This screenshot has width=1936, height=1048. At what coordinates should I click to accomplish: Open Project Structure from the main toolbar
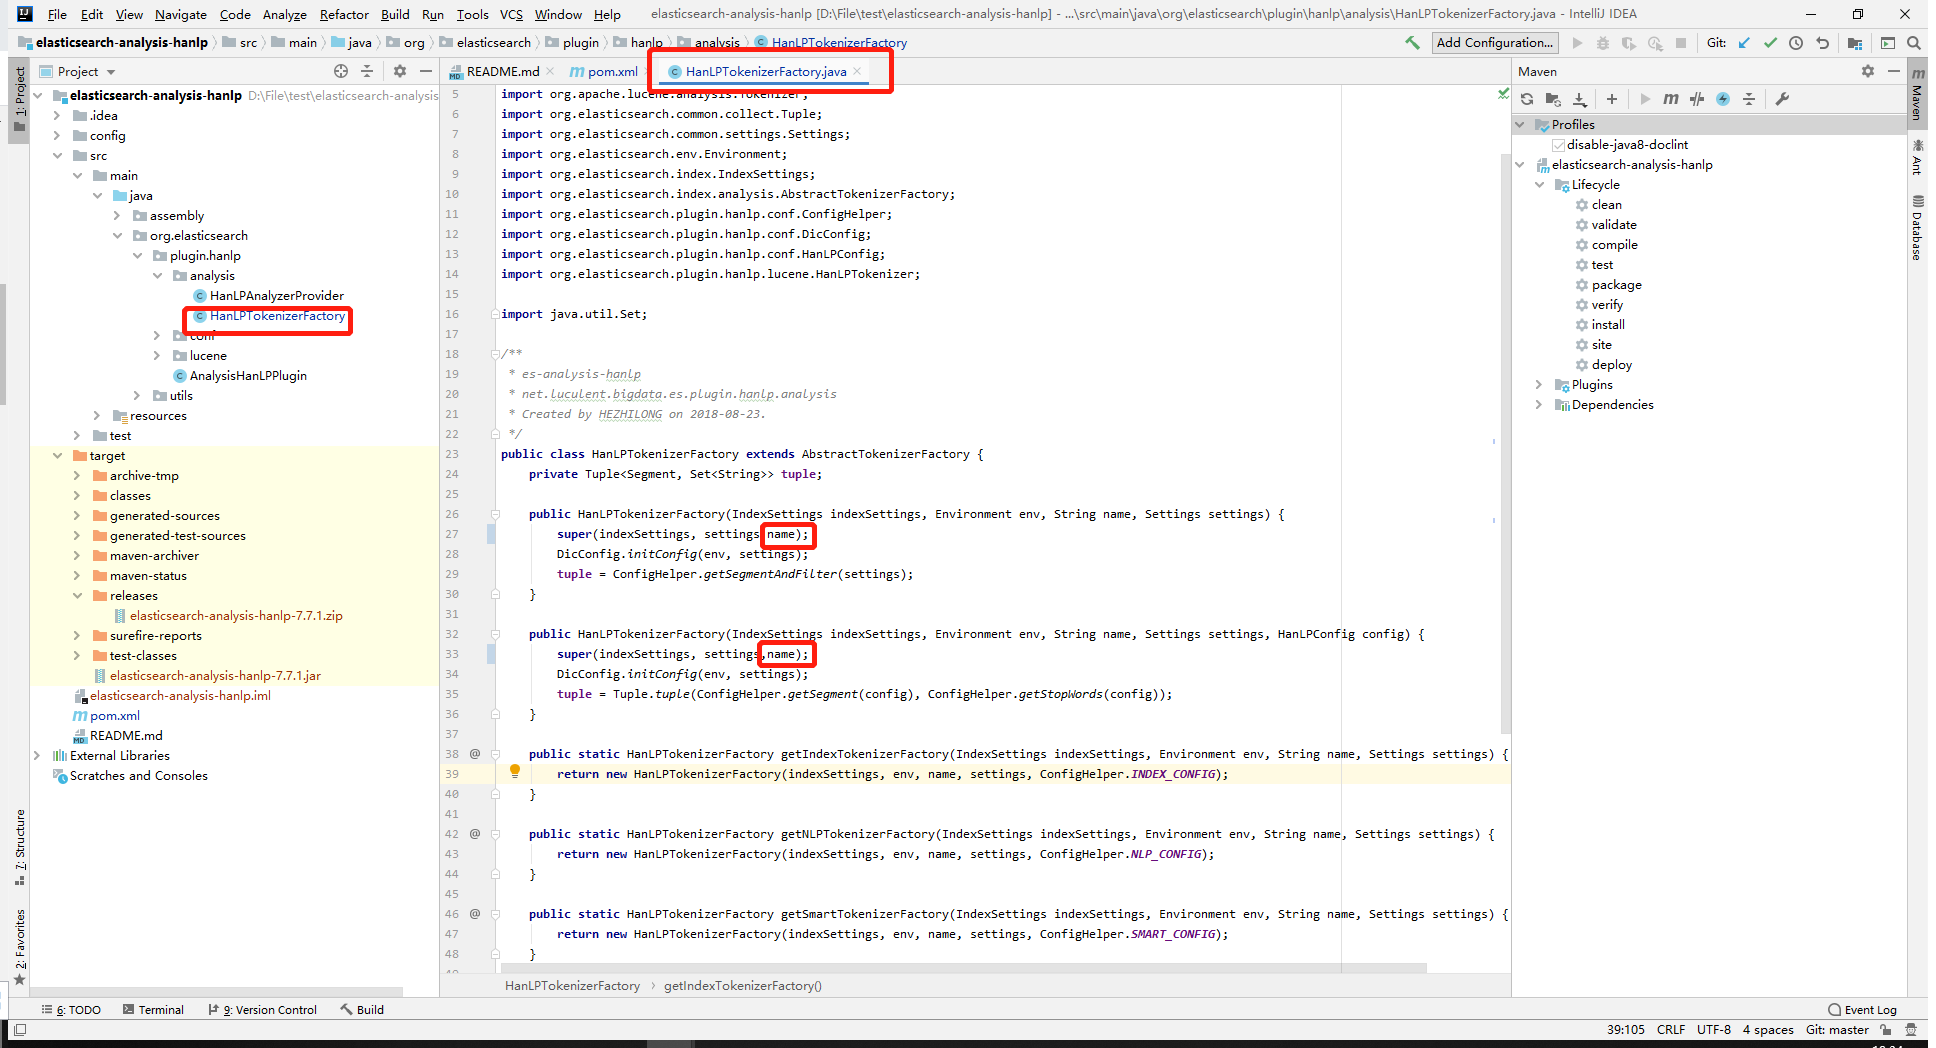point(1855,43)
